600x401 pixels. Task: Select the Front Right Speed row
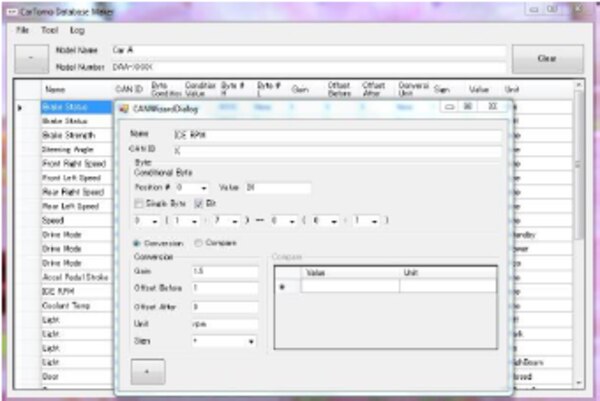[76, 164]
